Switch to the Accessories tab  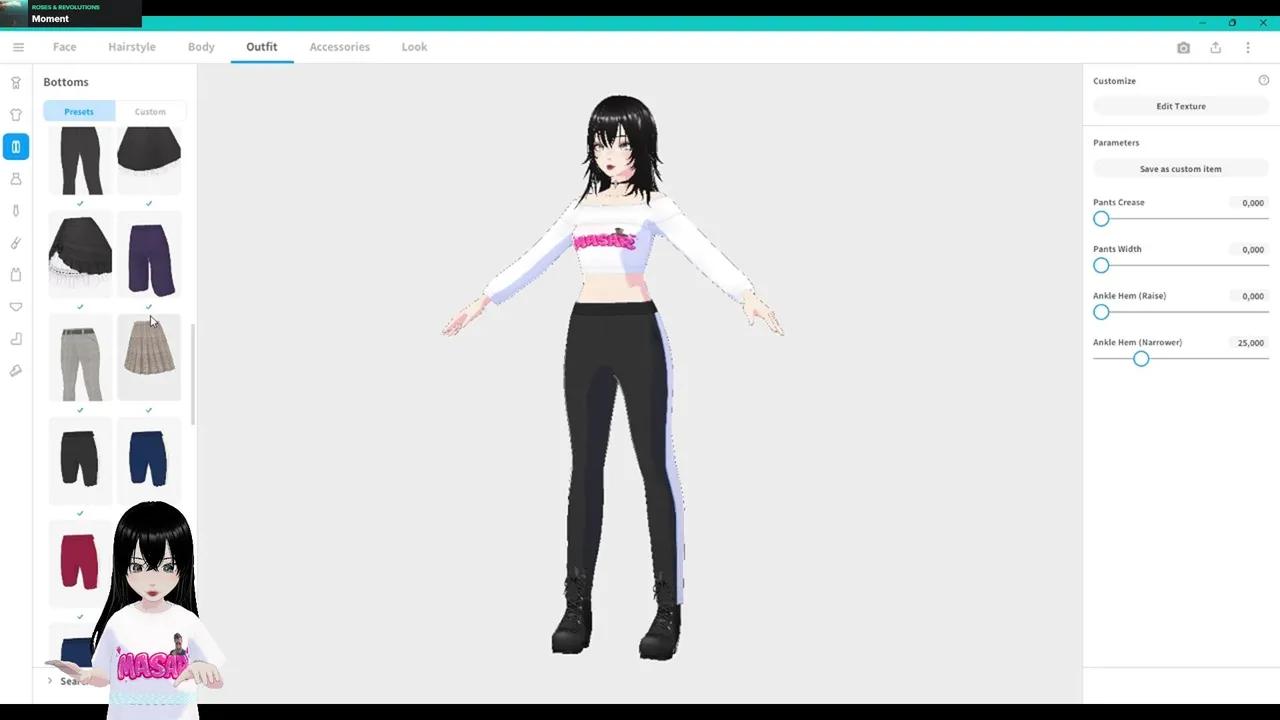[x=339, y=47]
